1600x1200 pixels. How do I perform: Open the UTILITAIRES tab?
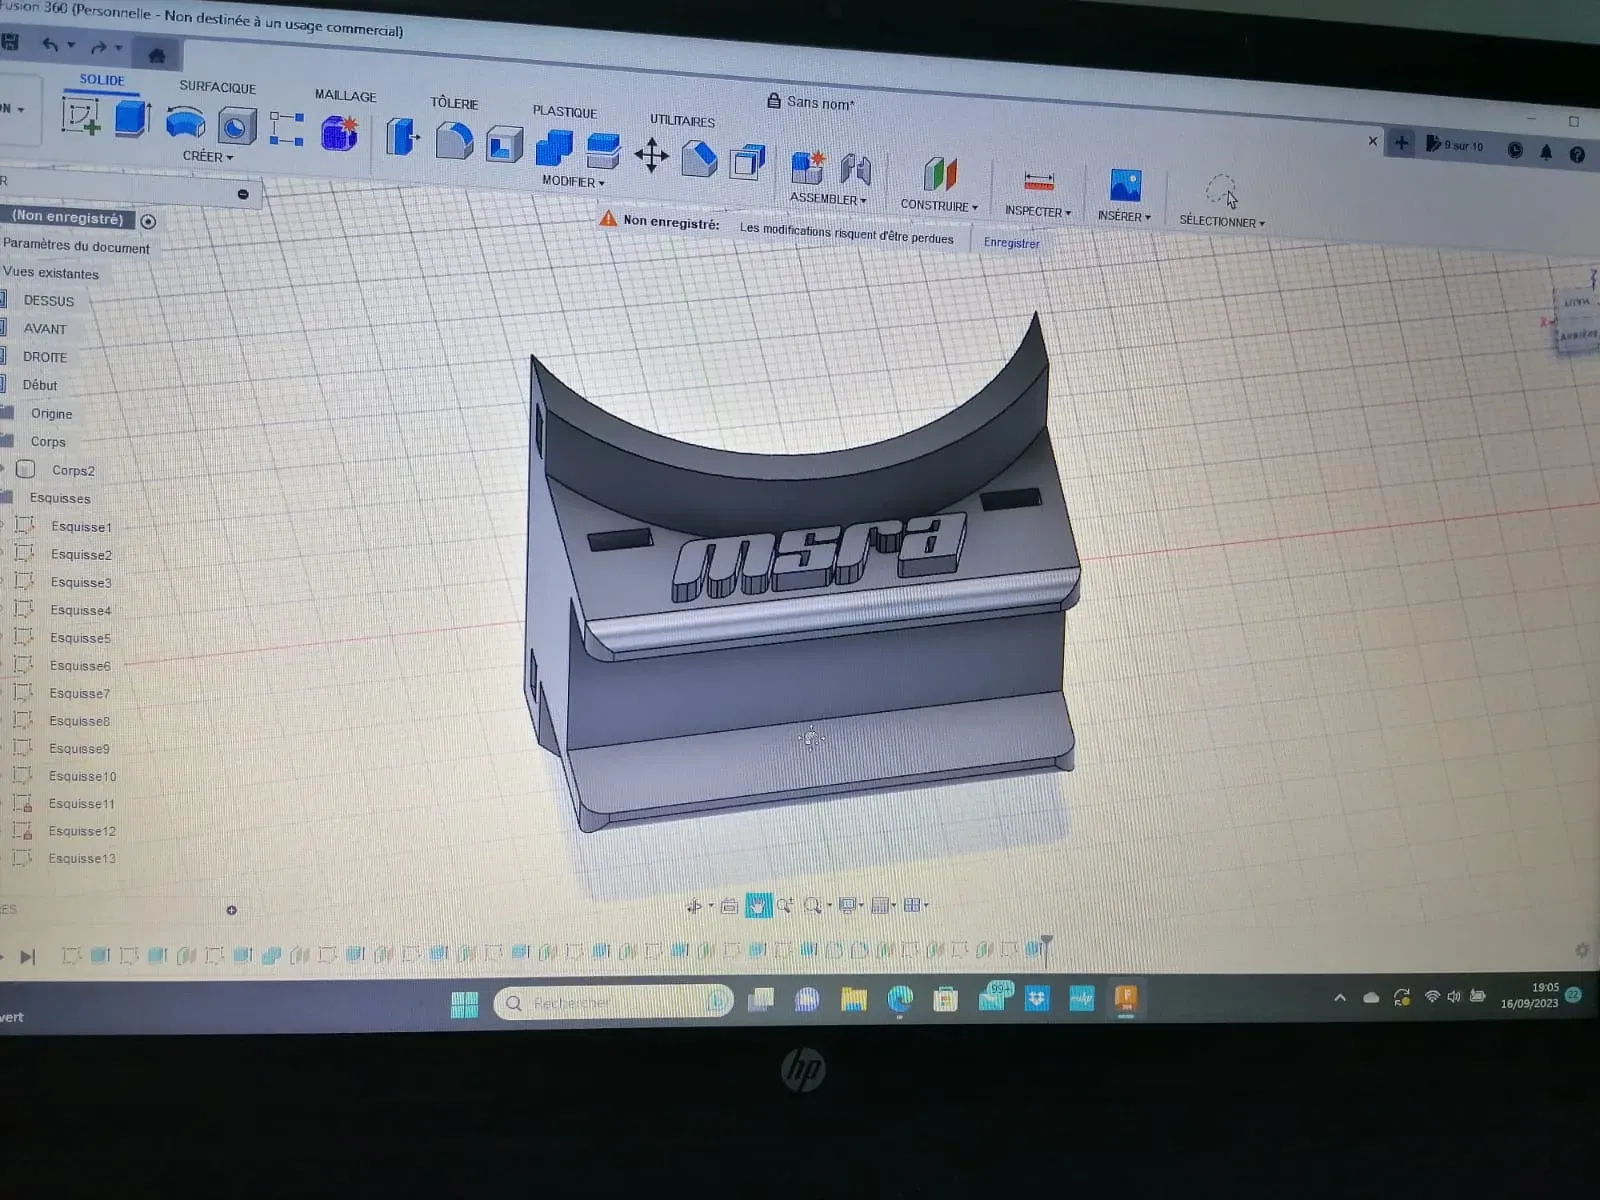click(x=682, y=120)
